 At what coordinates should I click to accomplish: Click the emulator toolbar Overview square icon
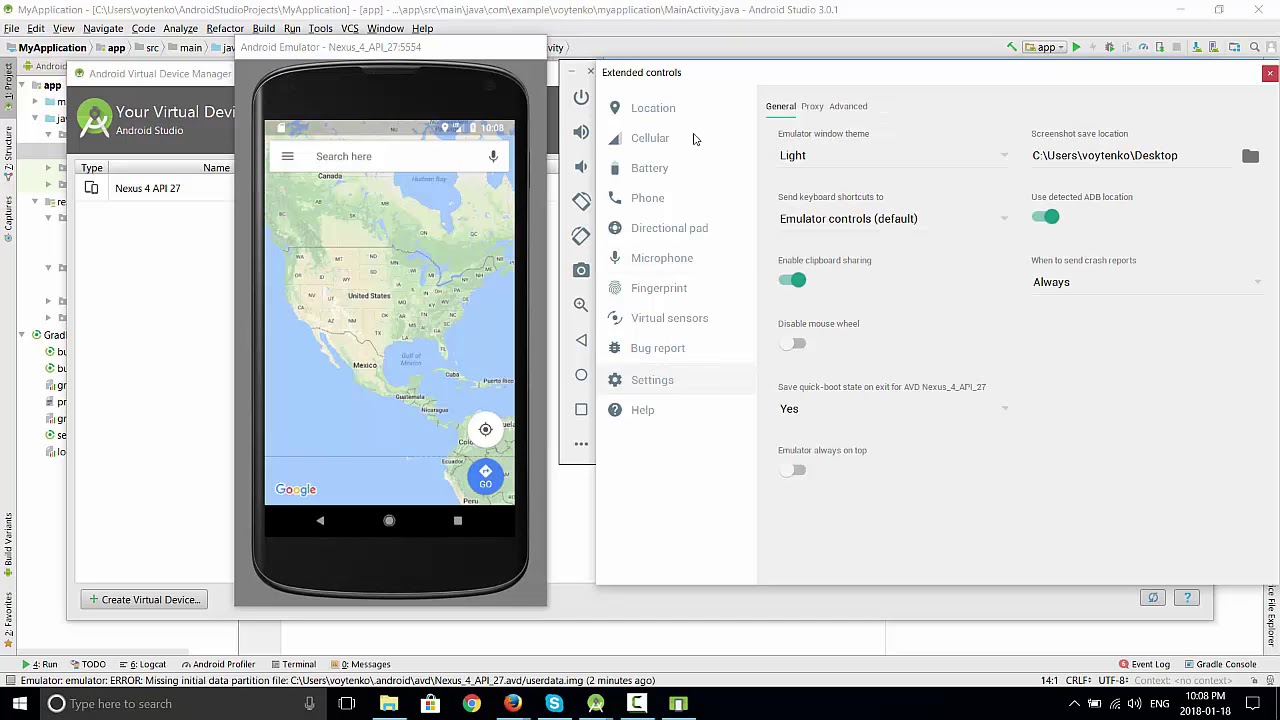tap(581, 409)
